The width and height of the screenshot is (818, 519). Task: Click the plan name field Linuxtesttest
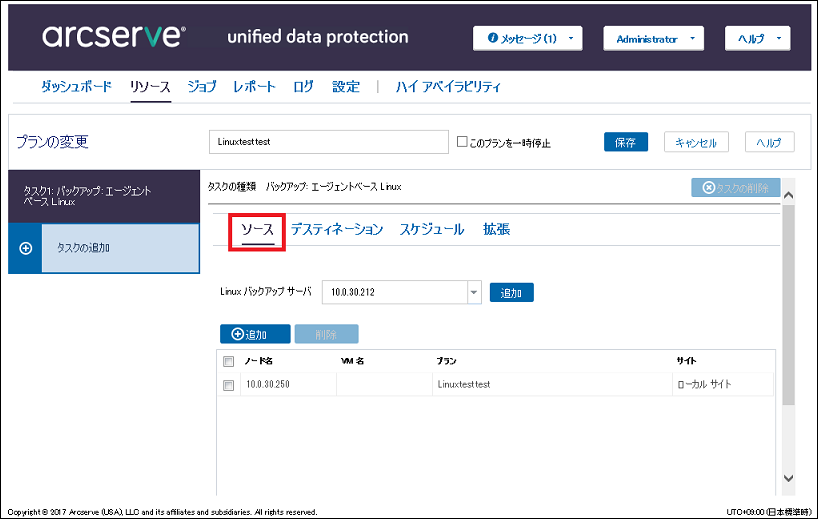(x=329, y=142)
